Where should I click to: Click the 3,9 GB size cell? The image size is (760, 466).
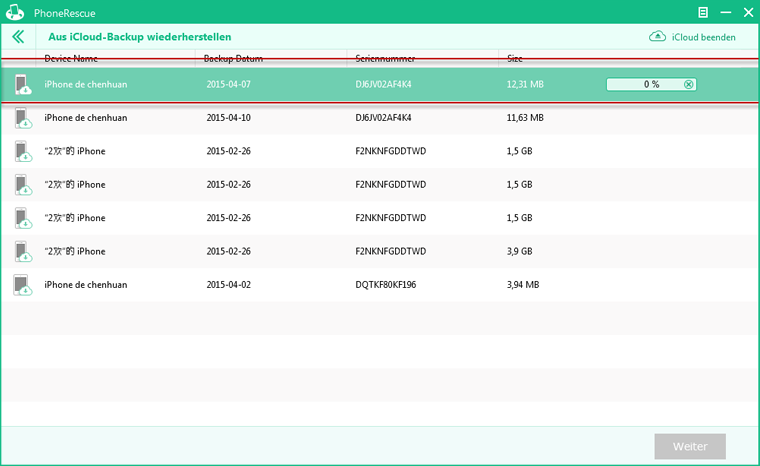tap(519, 251)
